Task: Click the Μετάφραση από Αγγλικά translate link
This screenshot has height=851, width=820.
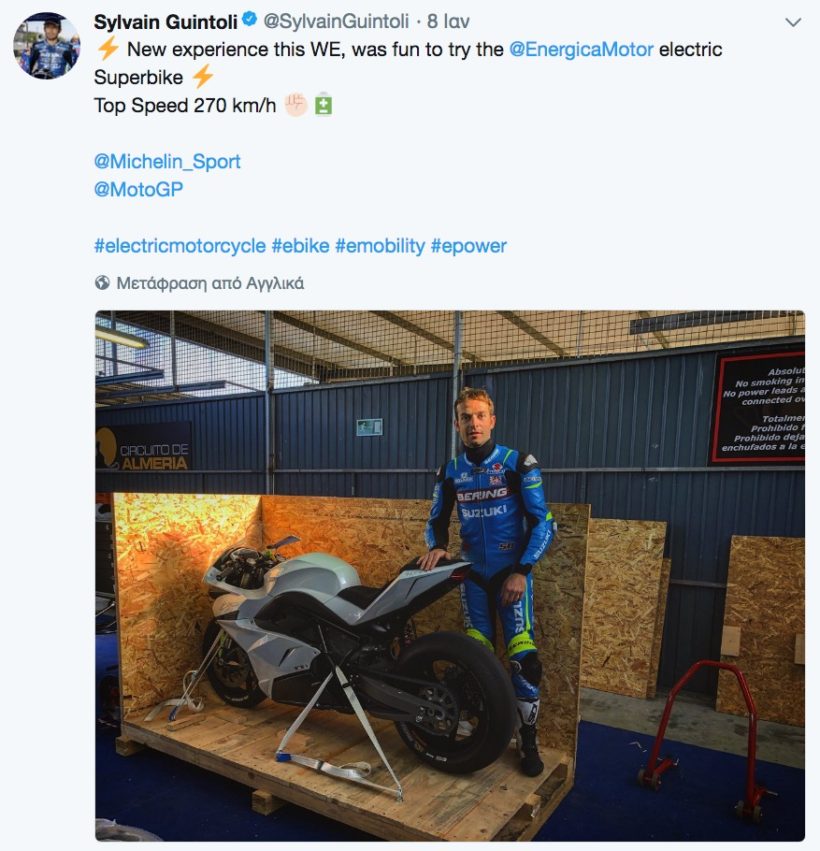Action: [210, 283]
